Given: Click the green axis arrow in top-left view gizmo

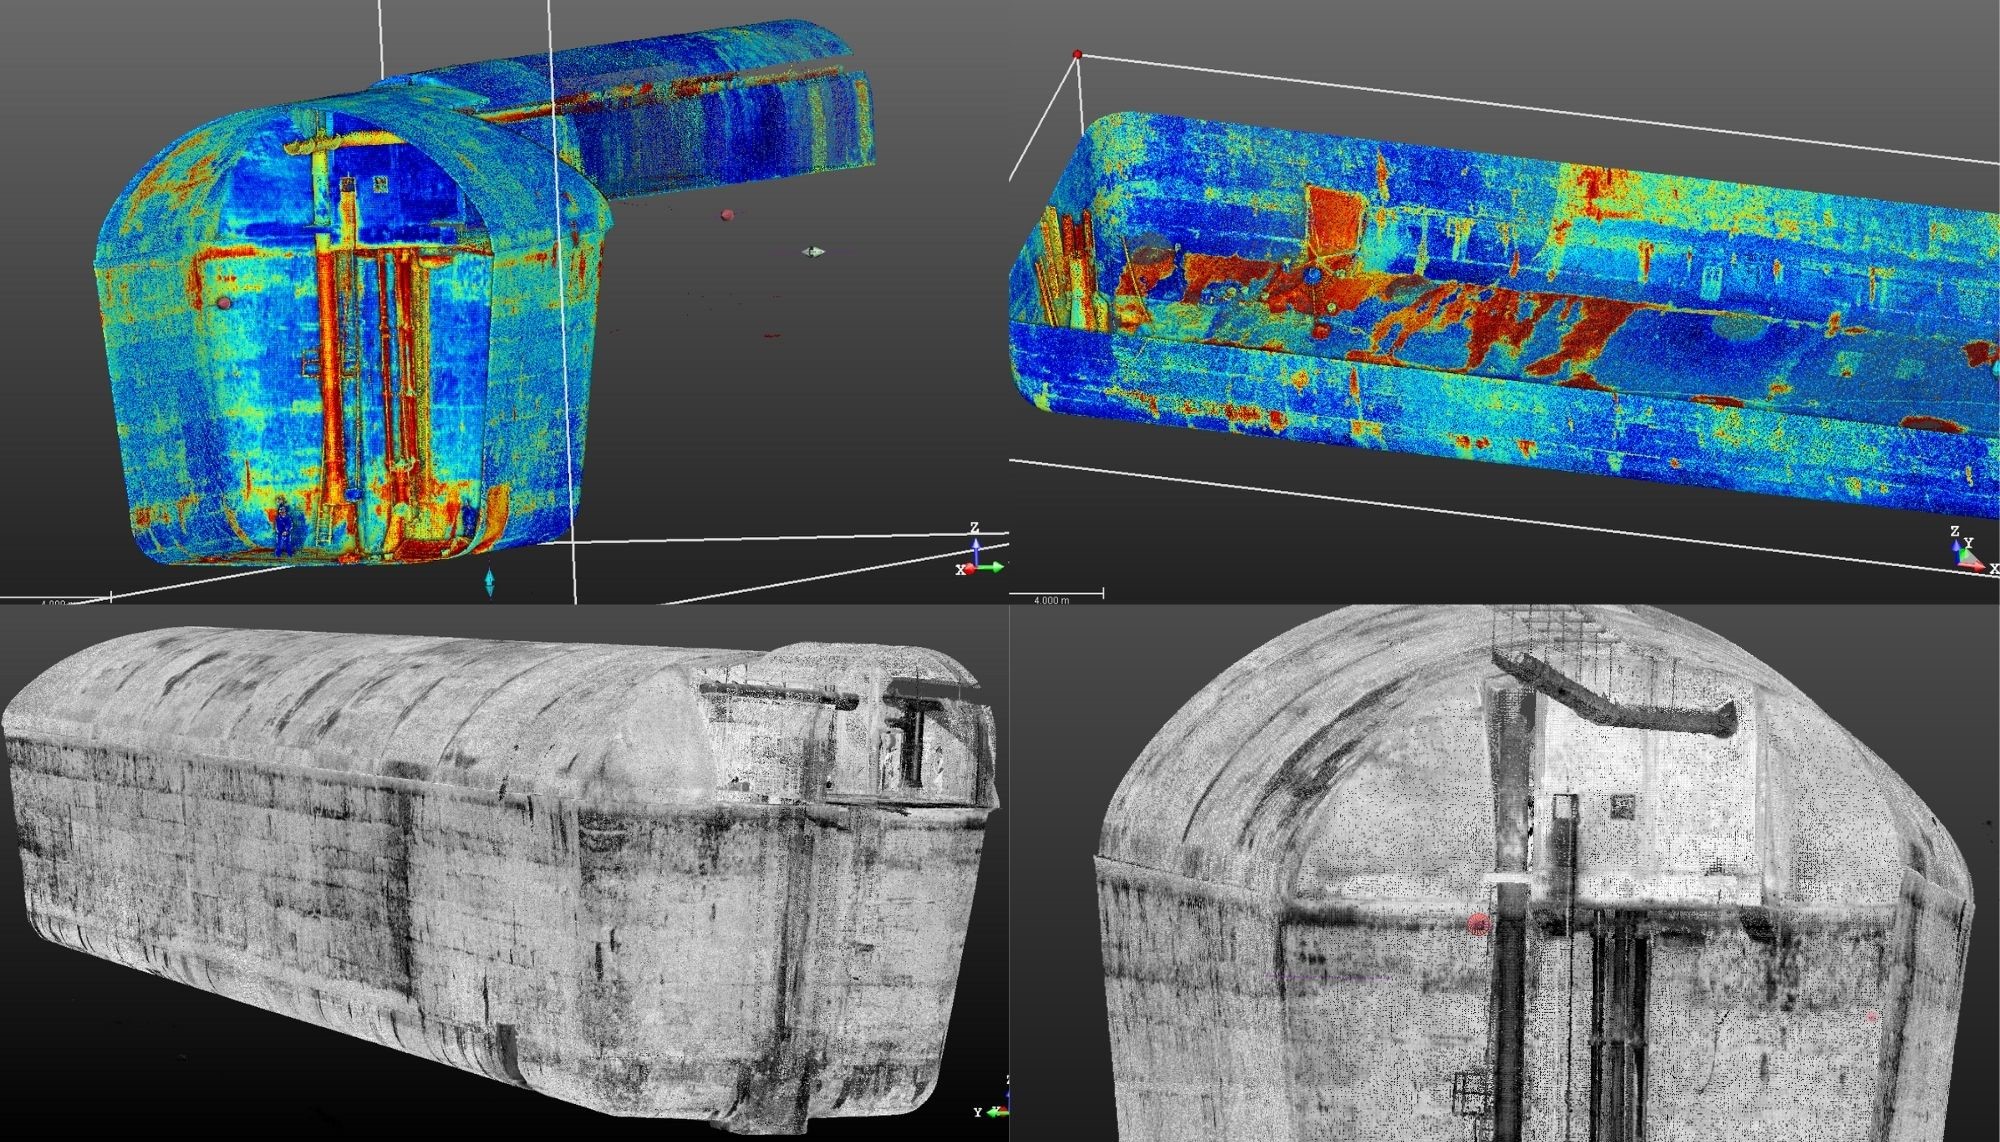Looking at the screenshot, I should point(991,567).
